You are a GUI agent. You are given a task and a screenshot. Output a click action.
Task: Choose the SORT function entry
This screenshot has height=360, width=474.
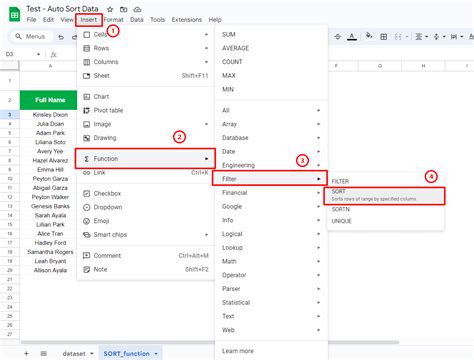pos(384,195)
